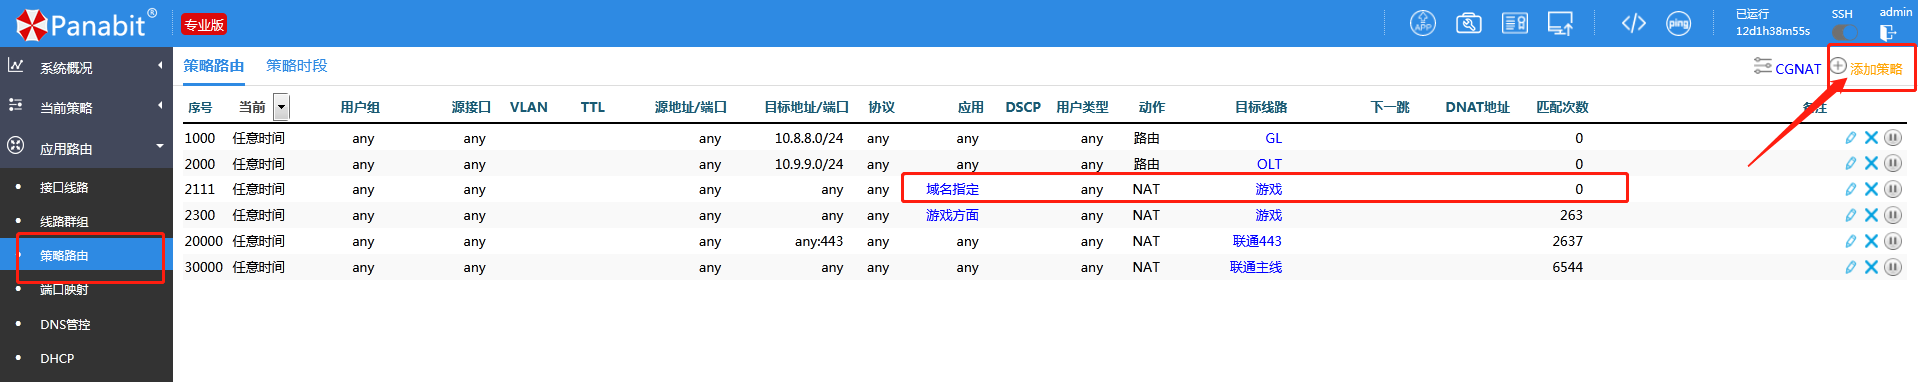
Task: Open CGNAT settings
Action: pos(1787,68)
